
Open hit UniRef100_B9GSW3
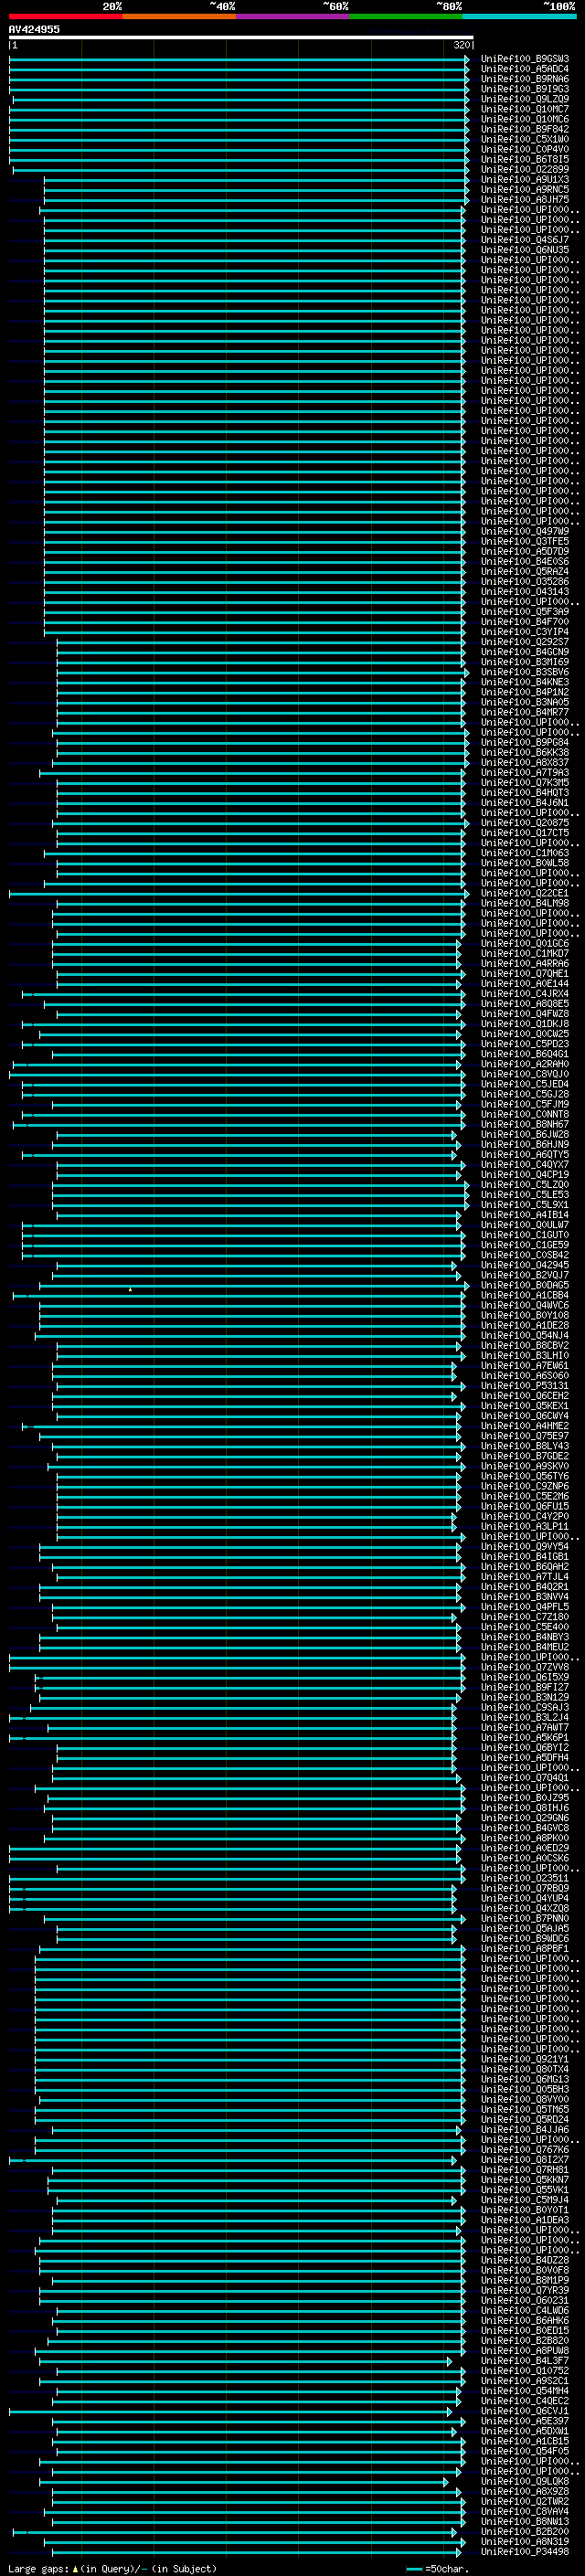coord(525,59)
